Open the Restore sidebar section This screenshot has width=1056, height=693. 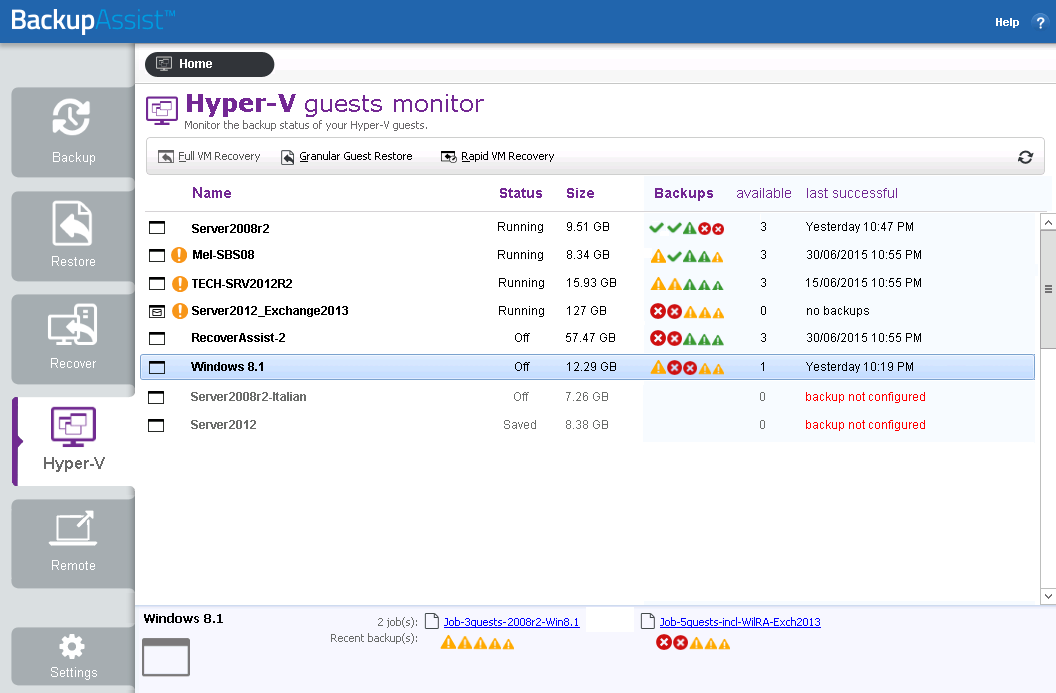(x=73, y=236)
